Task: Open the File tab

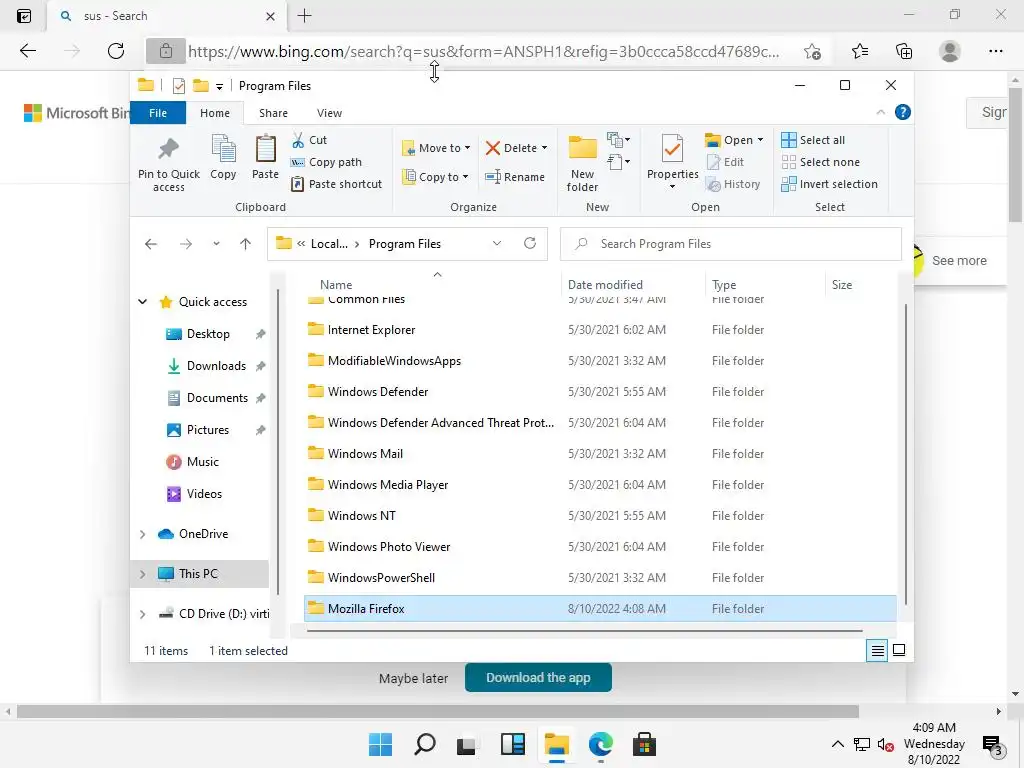Action: pyautogui.click(x=158, y=113)
